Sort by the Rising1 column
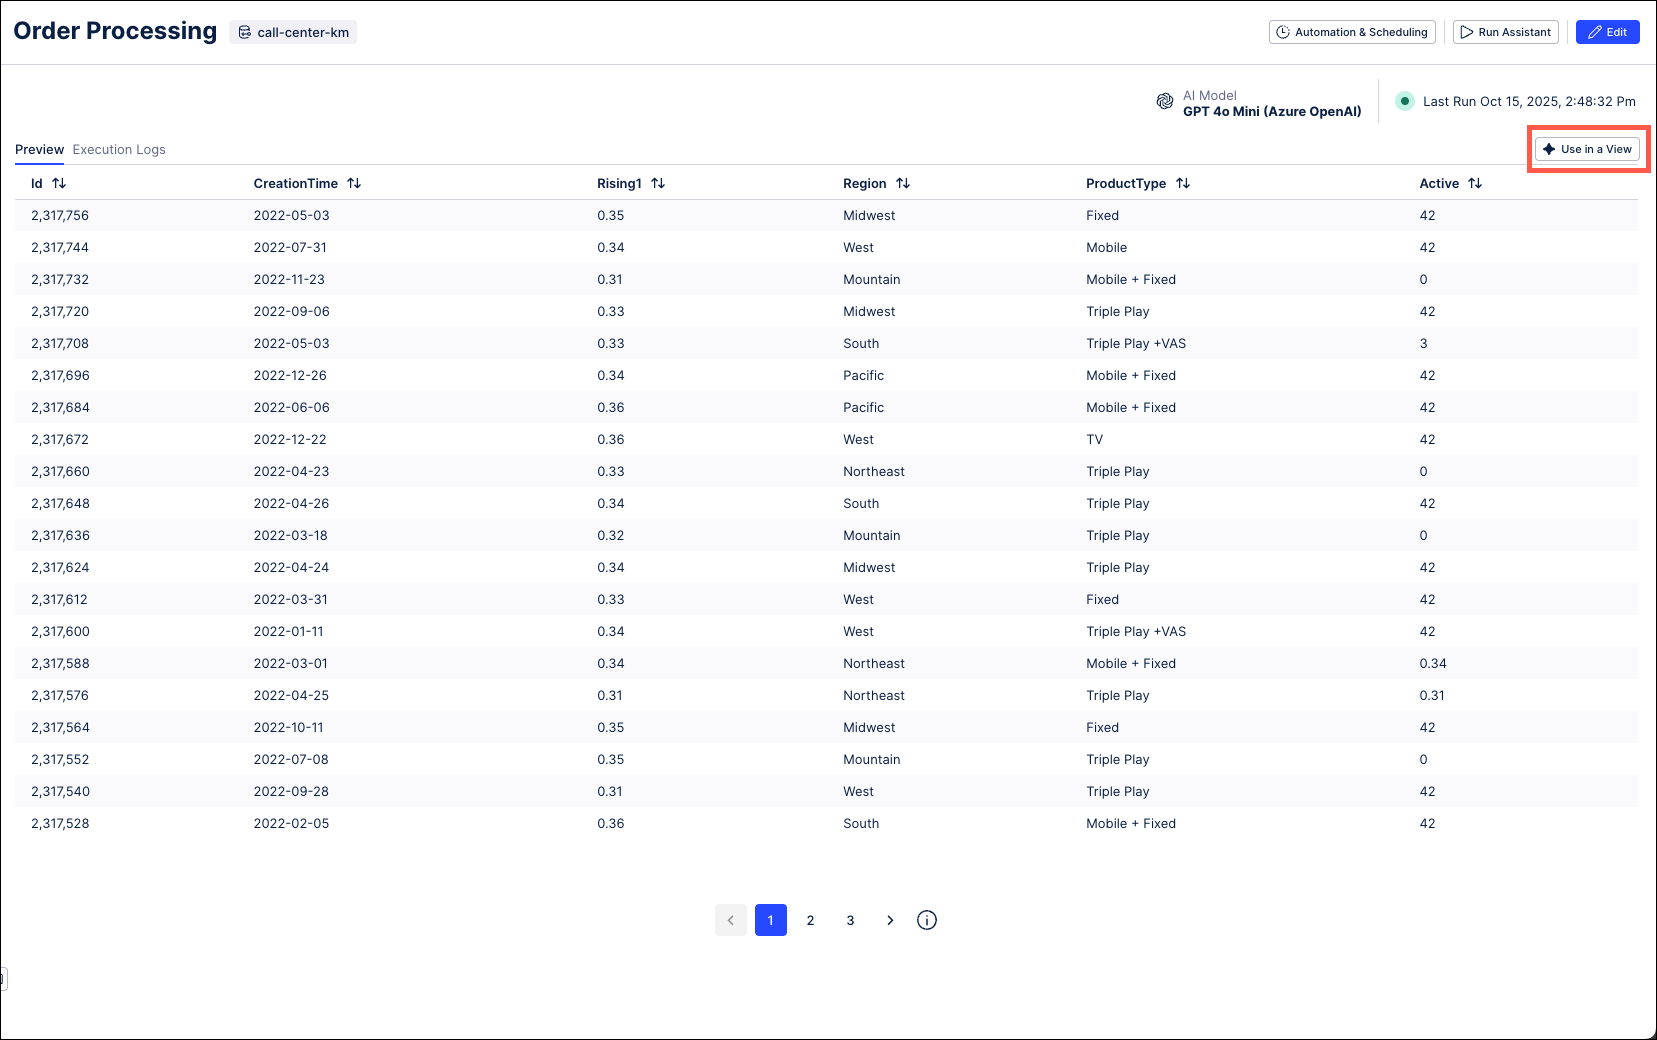 (x=658, y=183)
